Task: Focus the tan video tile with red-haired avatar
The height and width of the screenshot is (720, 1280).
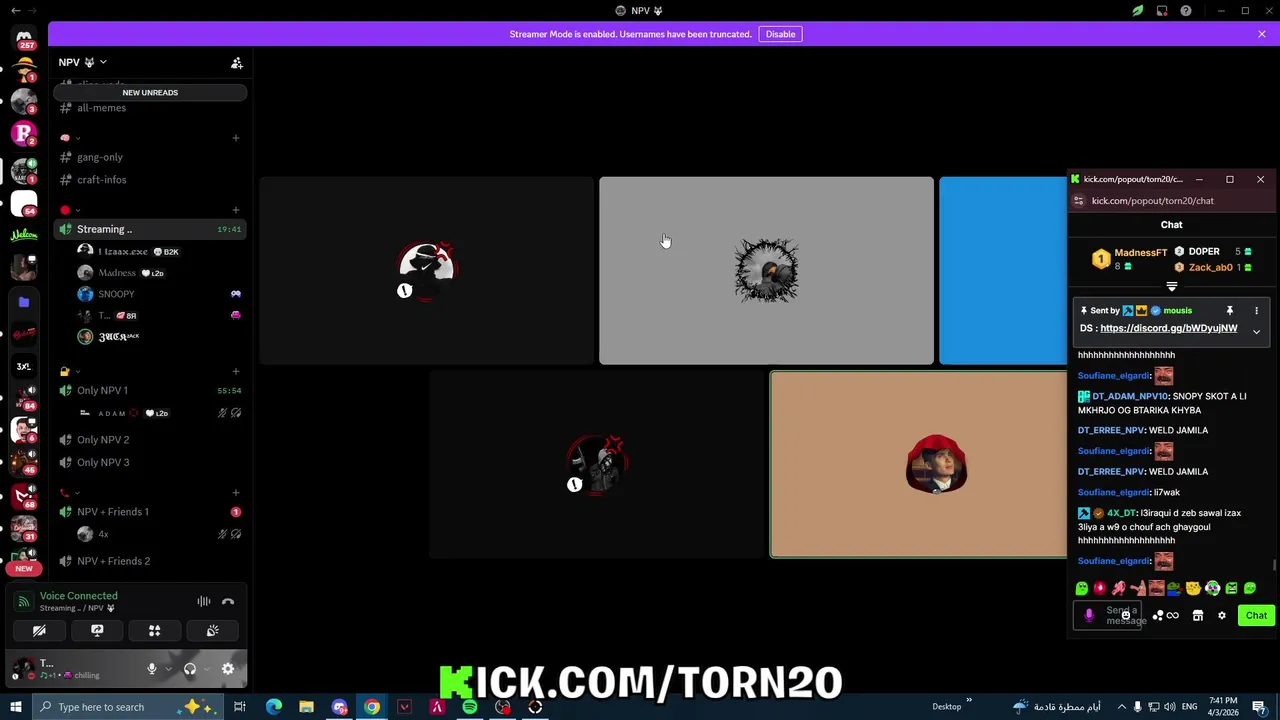Action: point(918,464)
